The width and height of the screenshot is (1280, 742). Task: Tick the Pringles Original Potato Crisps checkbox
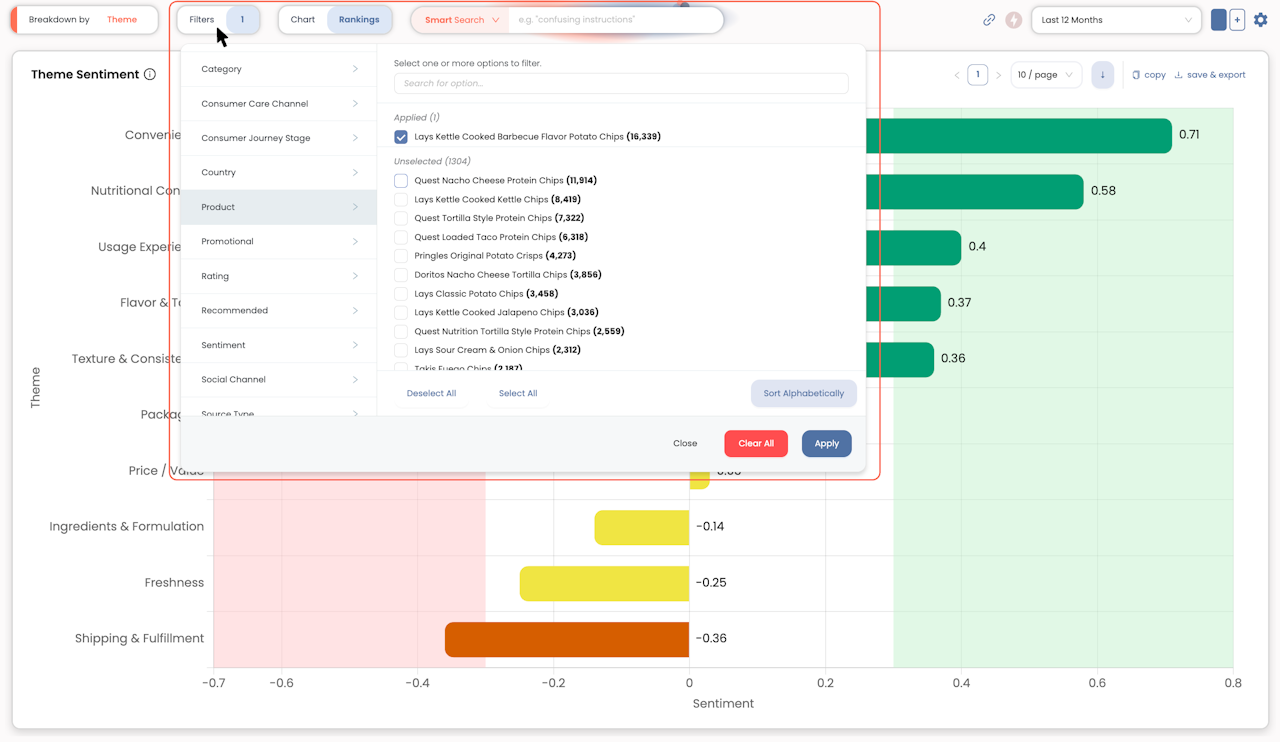pos(401,256)
